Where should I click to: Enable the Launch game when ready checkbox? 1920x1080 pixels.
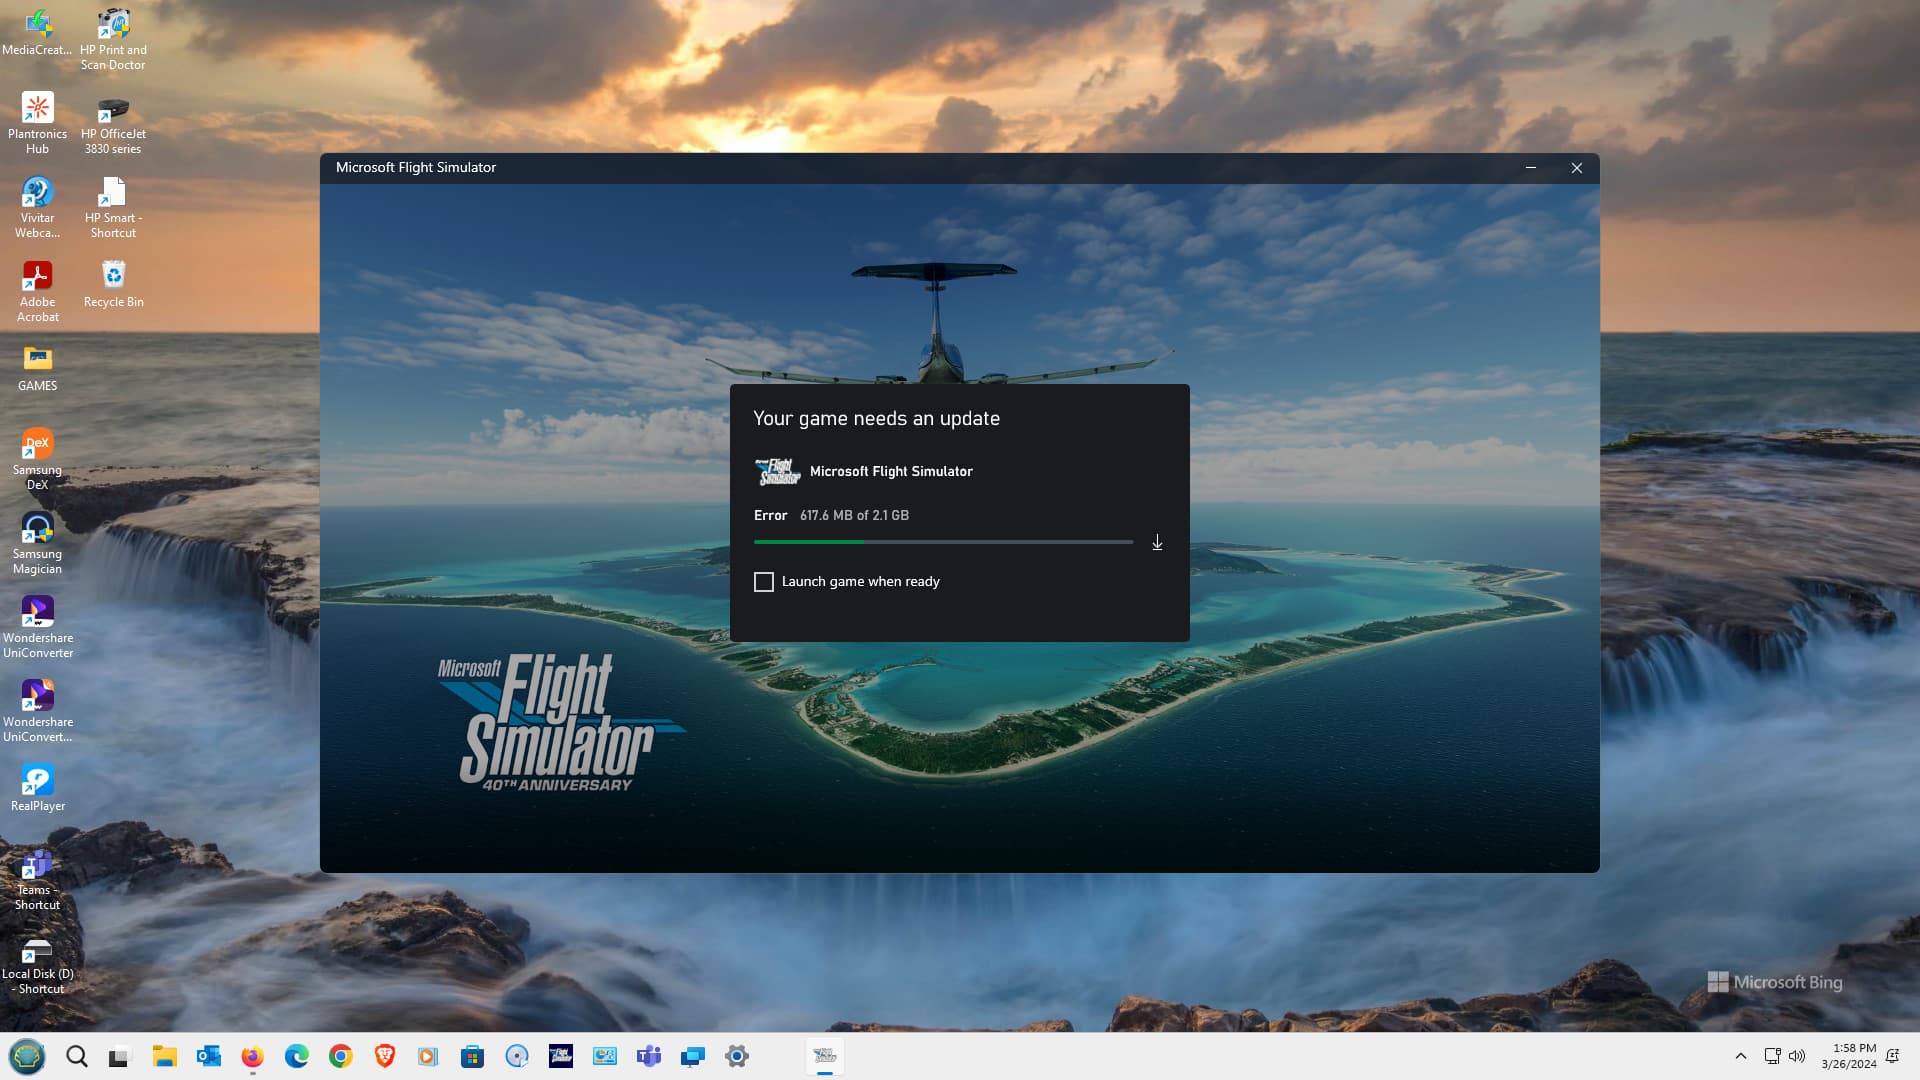(x=764, y=581)
